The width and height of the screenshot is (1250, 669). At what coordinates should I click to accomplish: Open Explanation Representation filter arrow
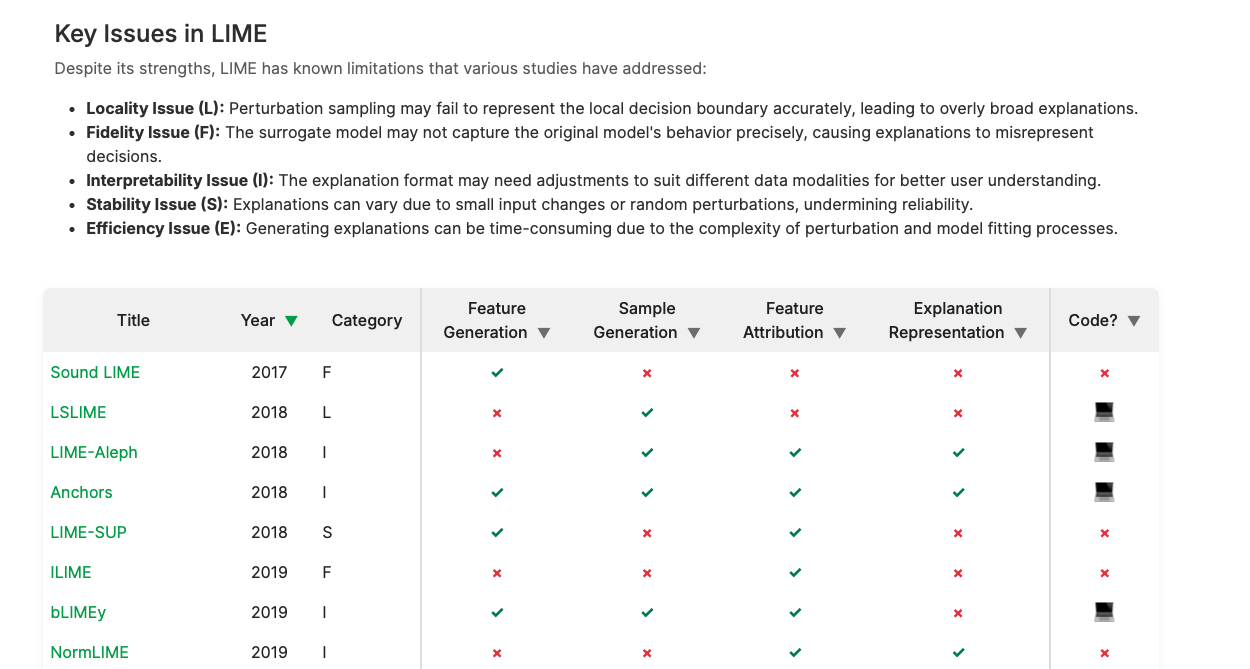click(1021, 333)
